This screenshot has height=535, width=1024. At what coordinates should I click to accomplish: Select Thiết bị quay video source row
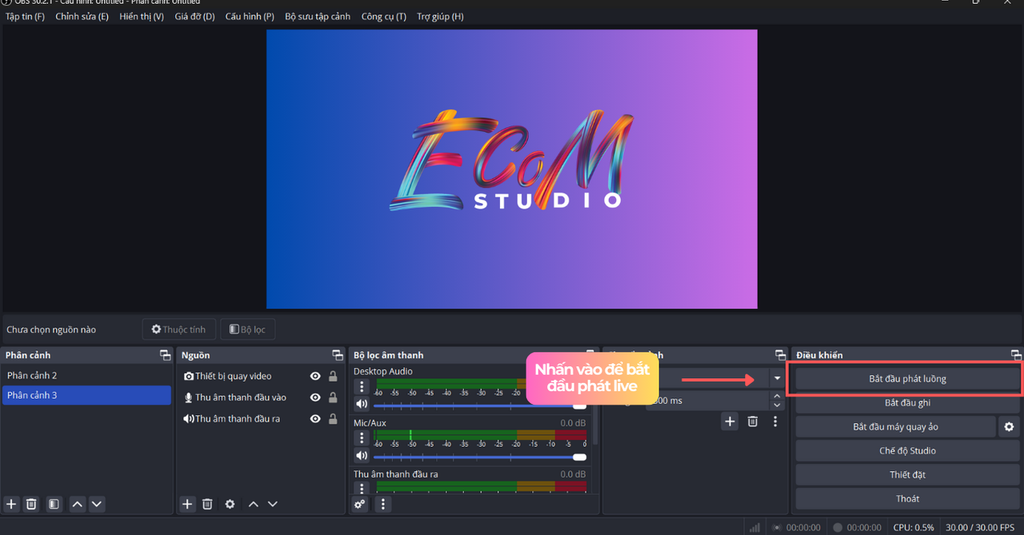pos(259,376)
